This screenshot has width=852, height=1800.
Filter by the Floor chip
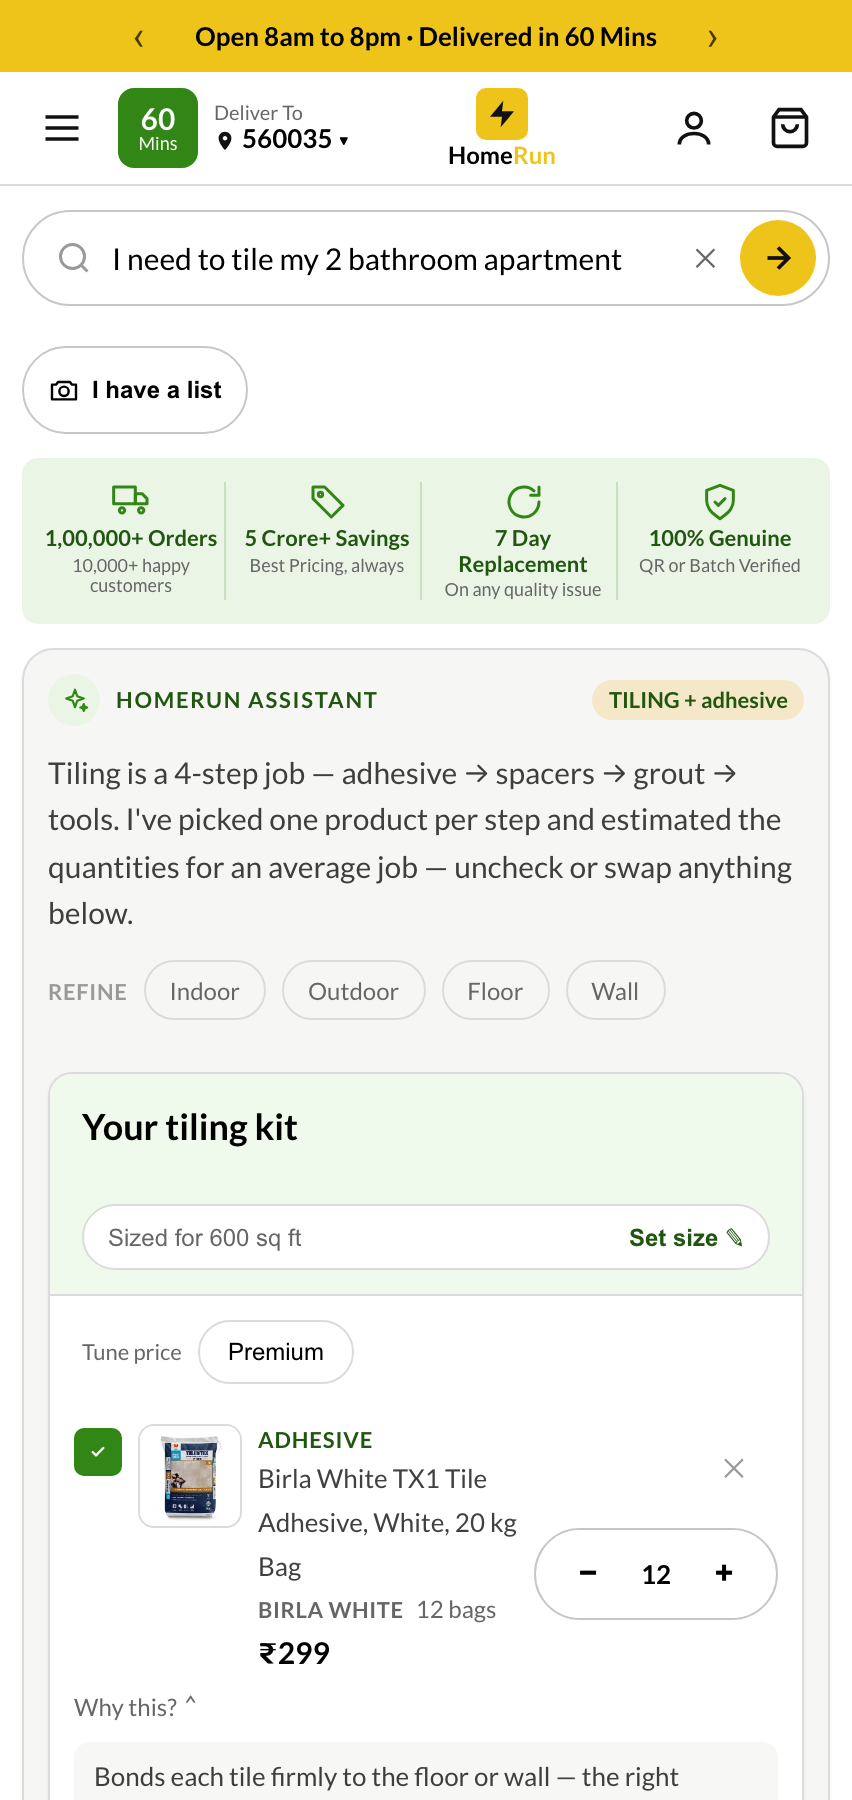coord(496,991)
